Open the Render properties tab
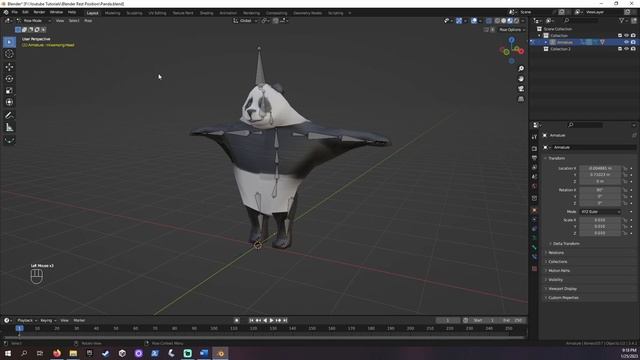 click(x=534, y=149)
